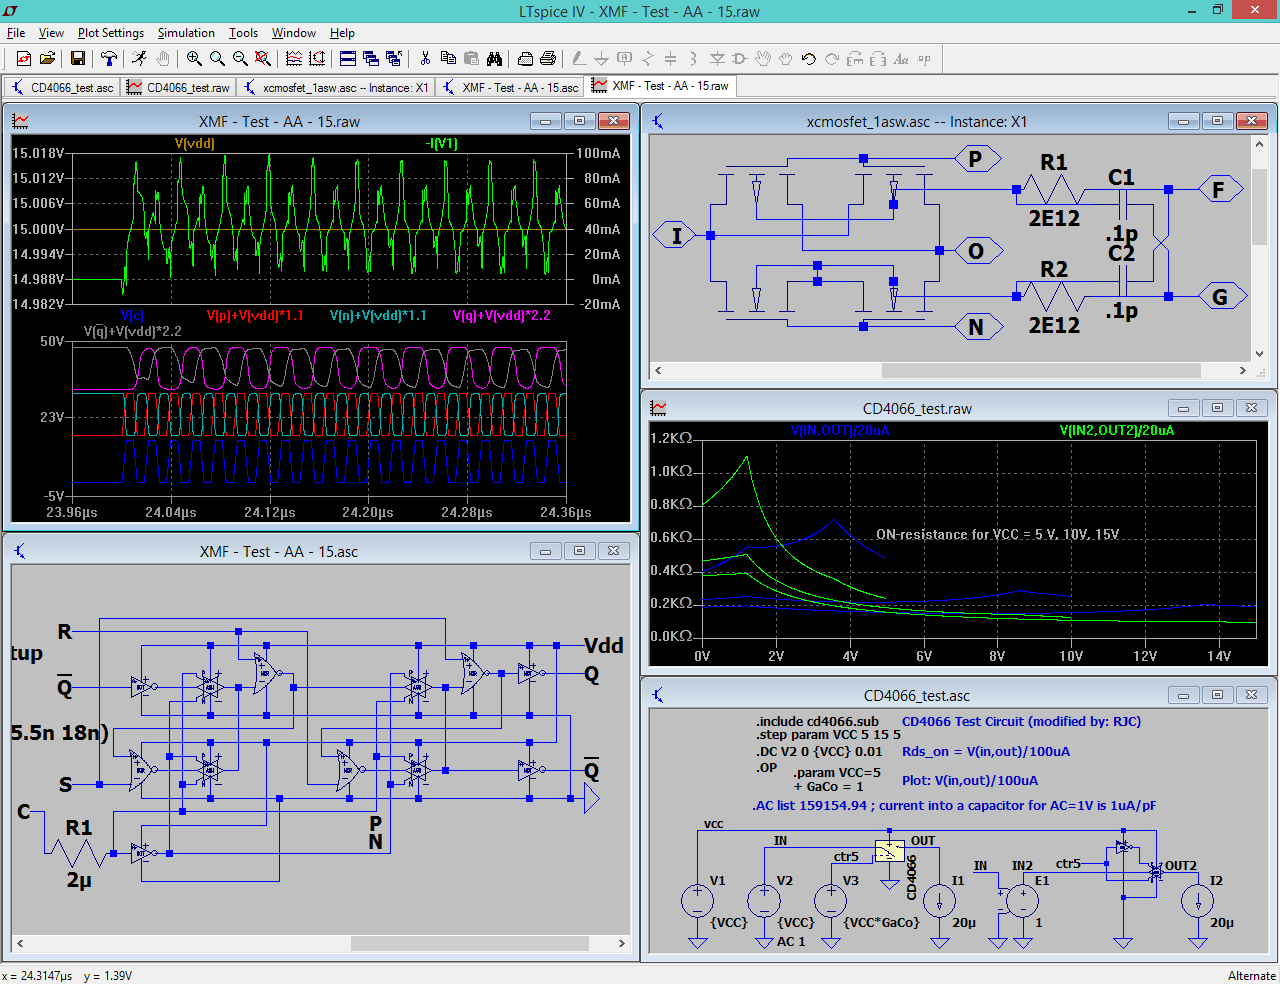The image size is (1280, 984).
Task: Click the V(IN2,OUT2)/20uA trace label
Action: point(1117,431)
